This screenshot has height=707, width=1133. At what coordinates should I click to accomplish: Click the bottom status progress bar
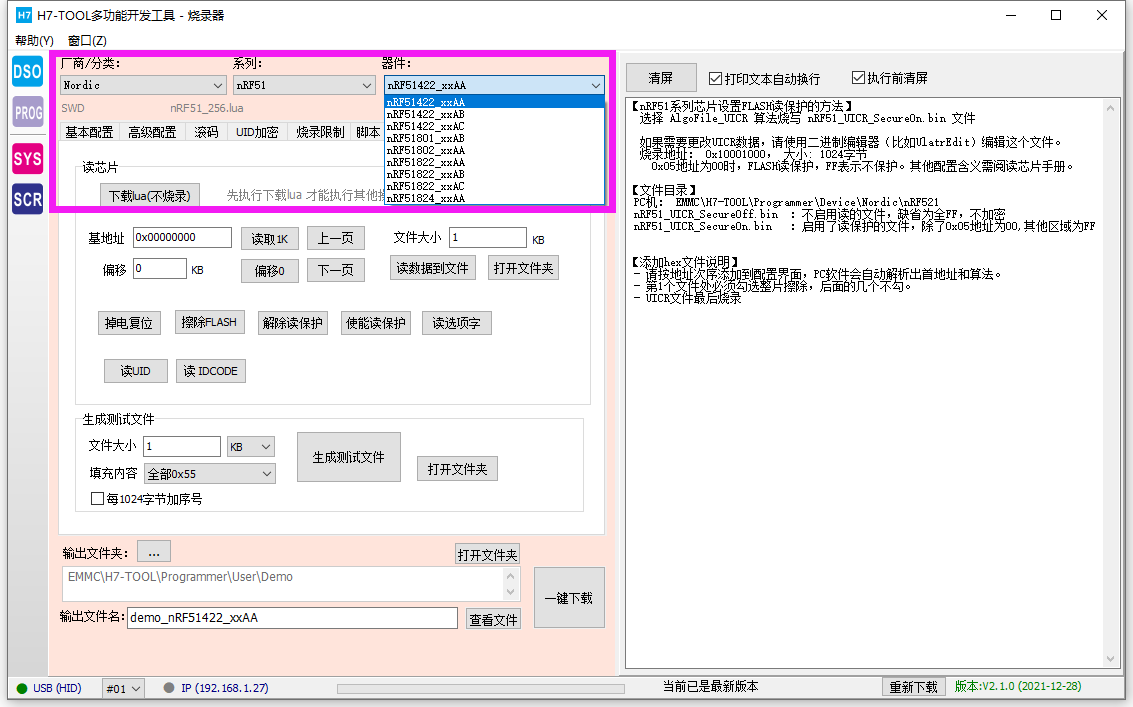pos(481,689)
